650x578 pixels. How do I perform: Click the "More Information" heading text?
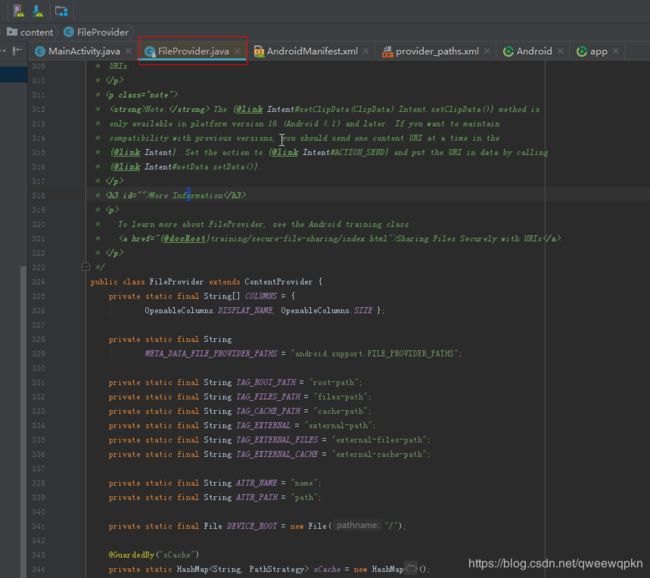click(185, 196)
